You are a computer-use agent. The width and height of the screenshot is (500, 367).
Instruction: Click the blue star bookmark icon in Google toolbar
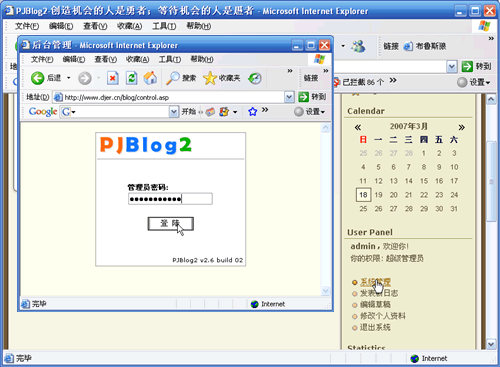[252, 111]
